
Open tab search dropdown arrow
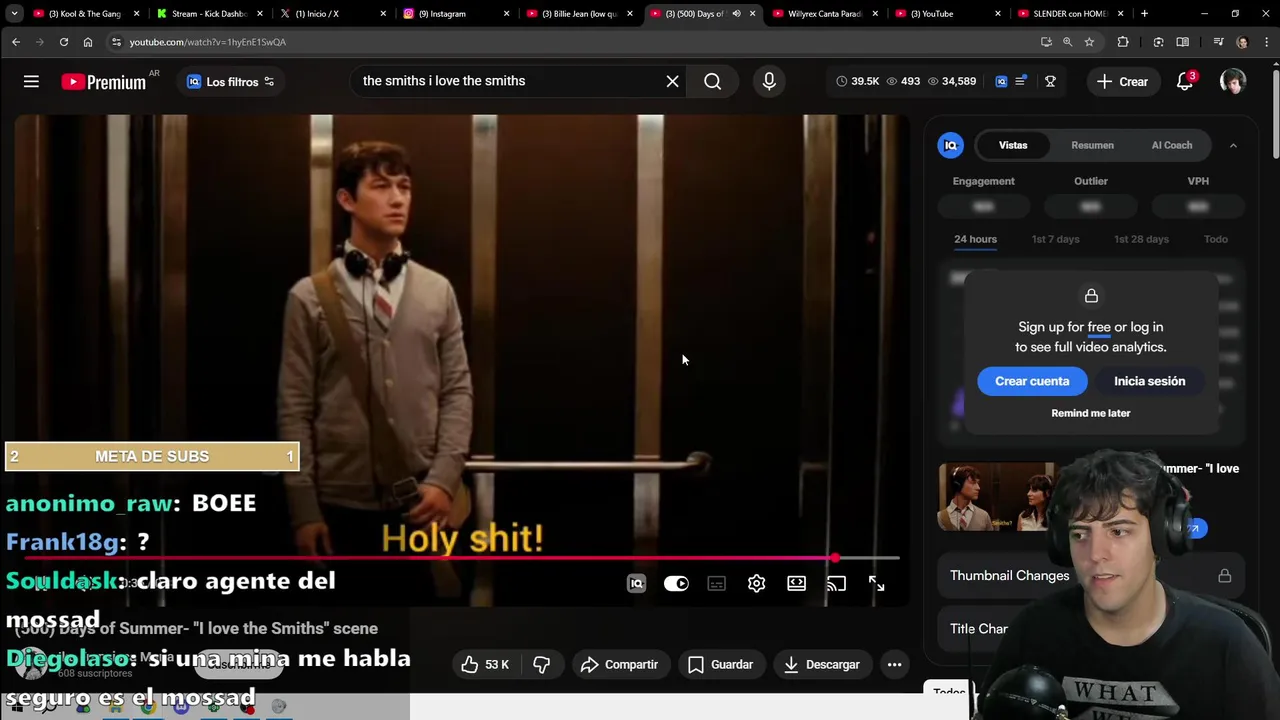point(14,14)
